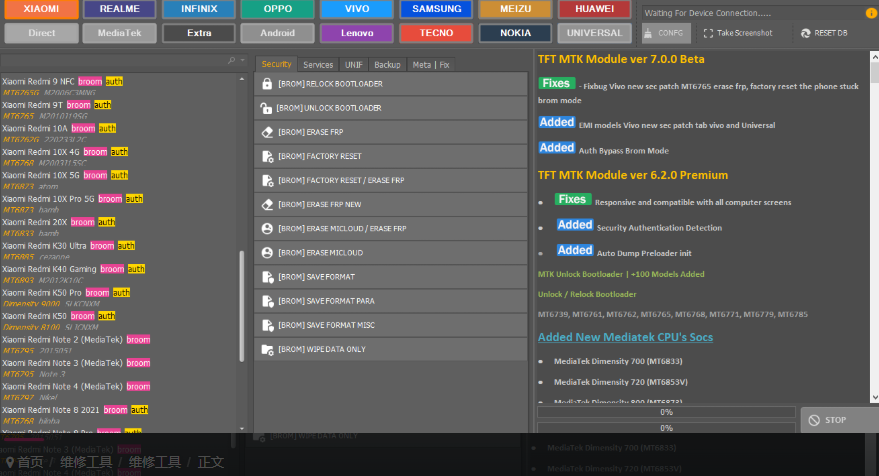Image resolution: width=879 pixels, height=476 pixels.
Task: Select the SAMSUNG brand button
Action: pyautogui.click(x=437, y=9)
